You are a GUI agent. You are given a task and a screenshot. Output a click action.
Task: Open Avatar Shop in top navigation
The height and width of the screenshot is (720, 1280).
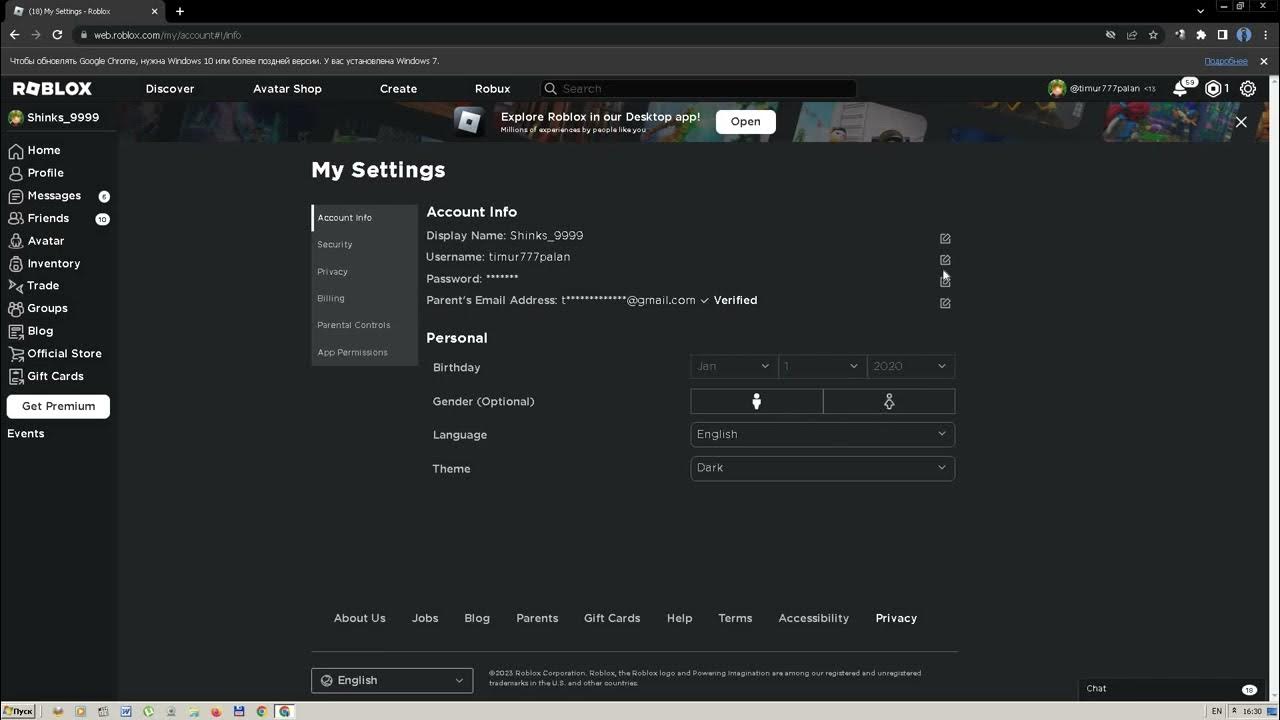click(287, 89)
